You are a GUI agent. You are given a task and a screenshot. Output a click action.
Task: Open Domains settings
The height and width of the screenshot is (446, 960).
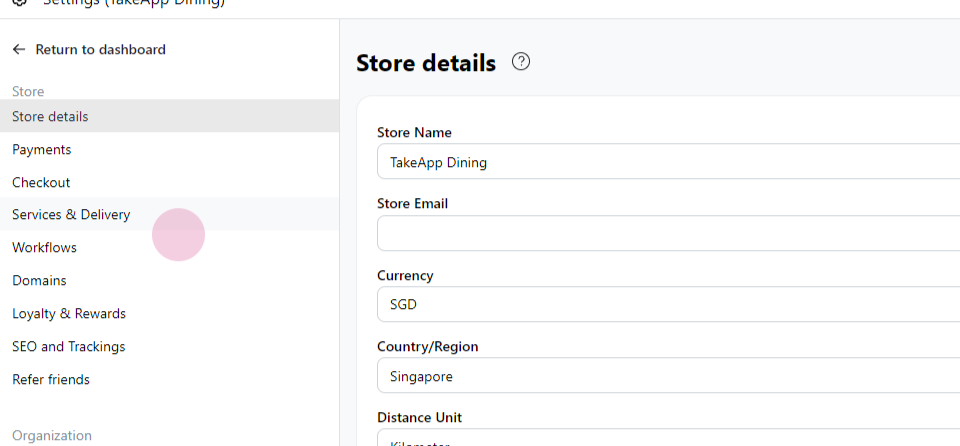(x=170, y=280)
